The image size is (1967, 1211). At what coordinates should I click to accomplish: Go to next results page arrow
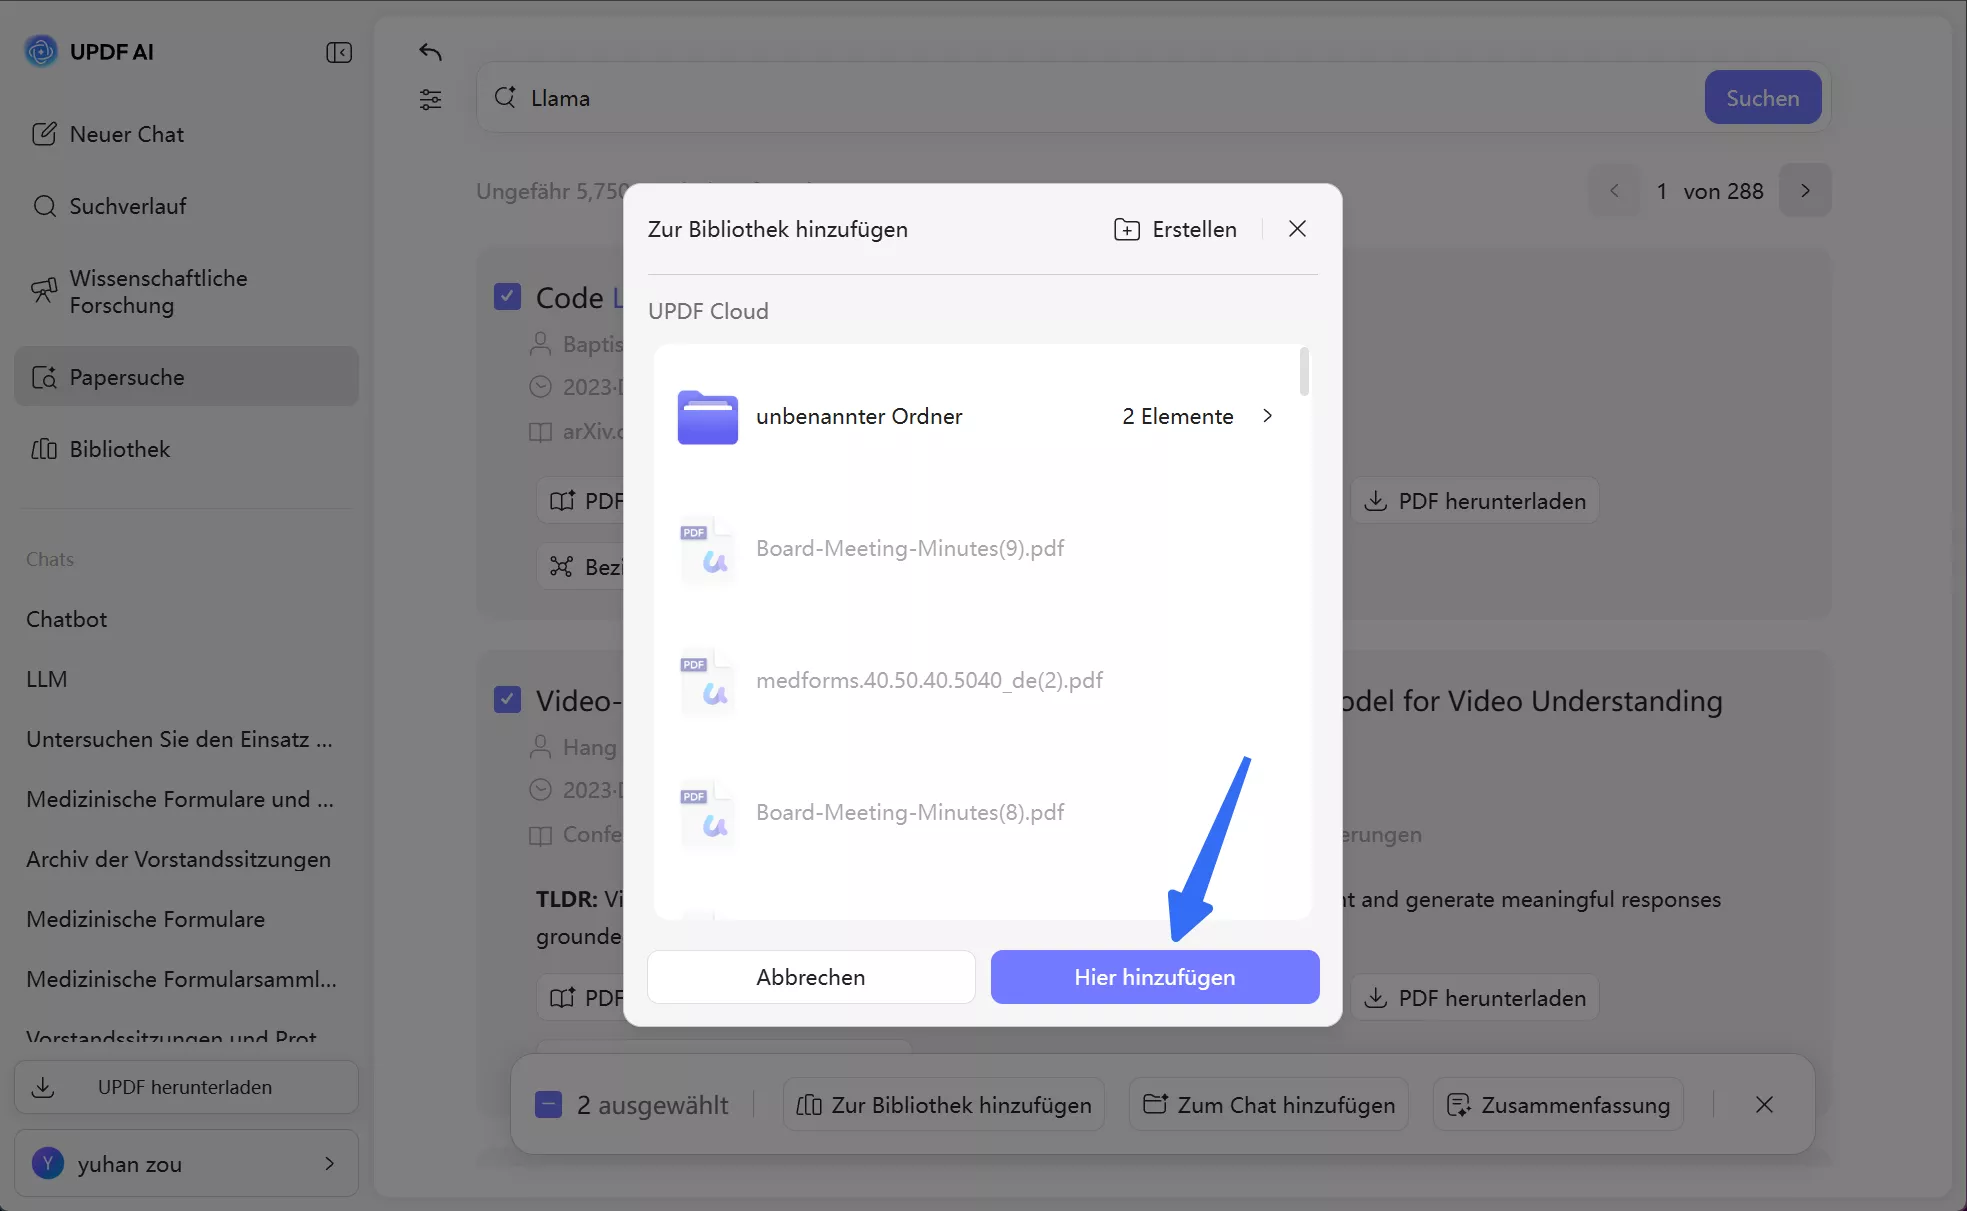(1805, 190)
